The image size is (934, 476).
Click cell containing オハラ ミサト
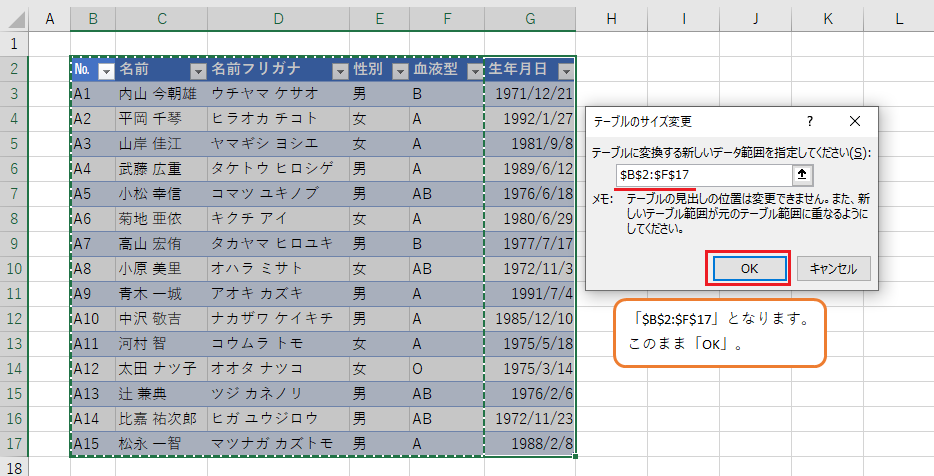tap(279, 269)
